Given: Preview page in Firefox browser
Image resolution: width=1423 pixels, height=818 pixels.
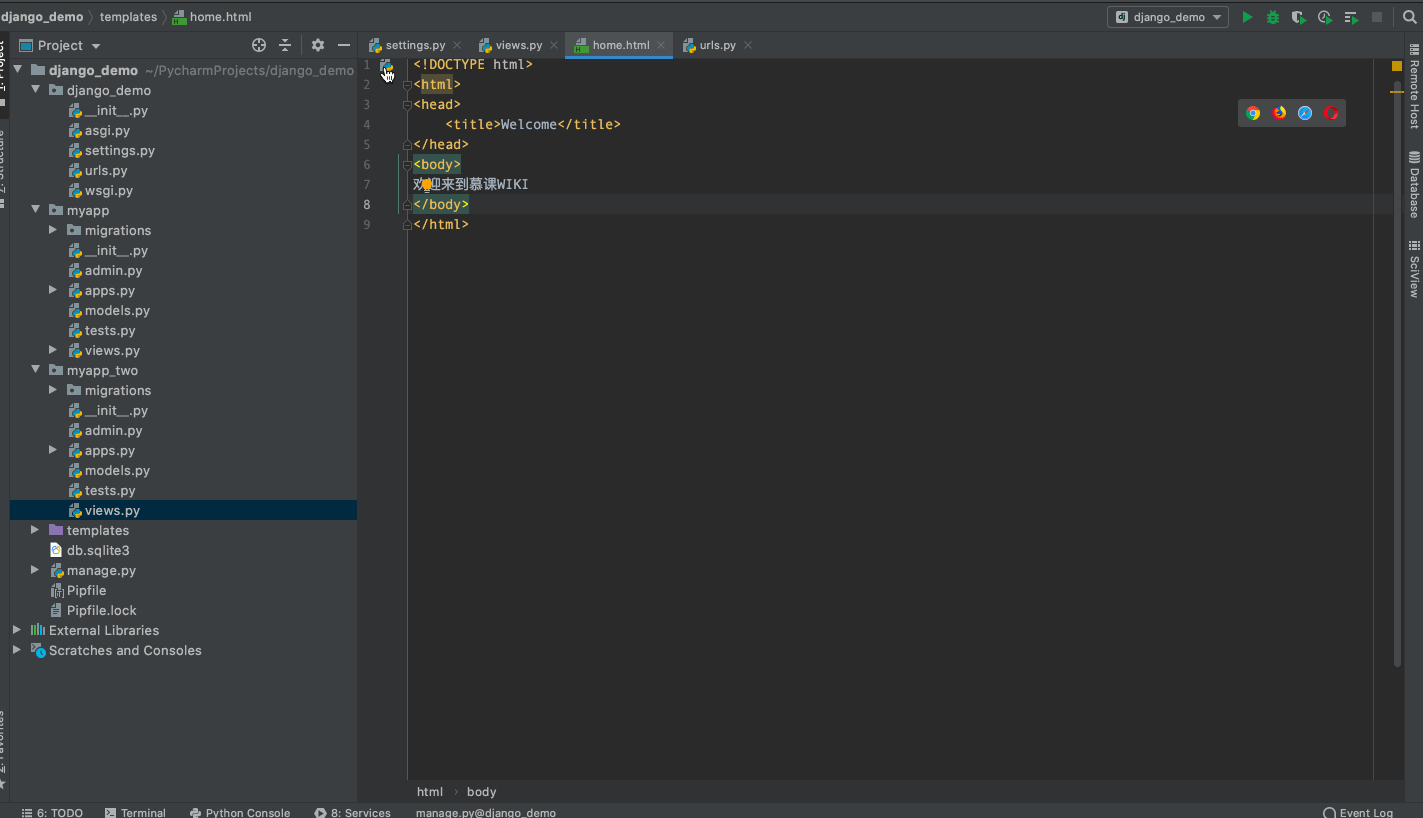Looking at the screenshot, I should tap(1279, 113).
